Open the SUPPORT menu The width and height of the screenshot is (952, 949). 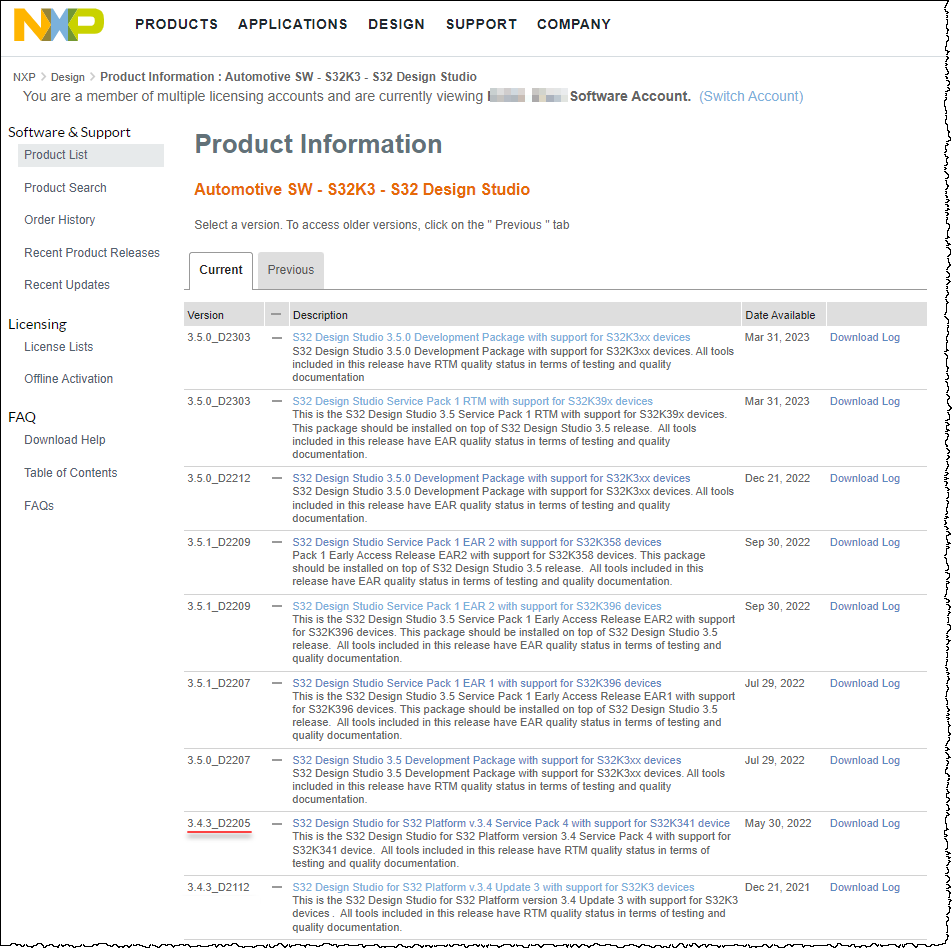pyautogui.click(x=481, y=24)
